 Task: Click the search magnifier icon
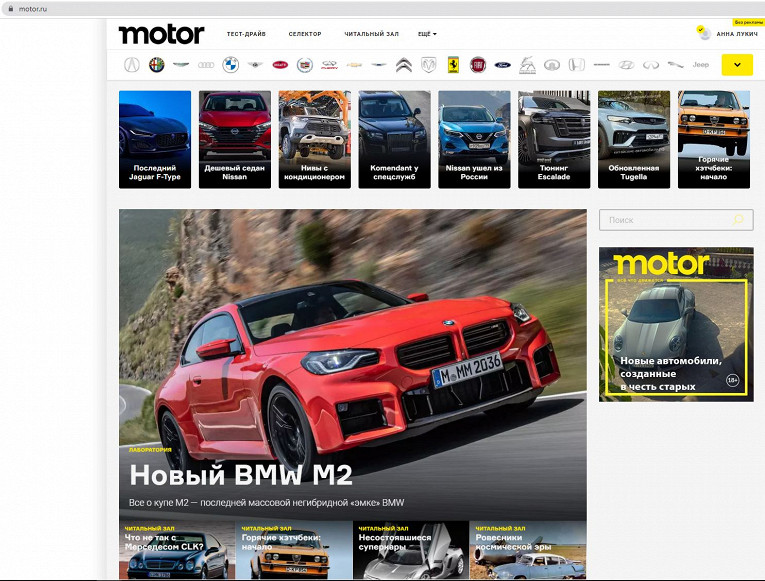point(738,220)
